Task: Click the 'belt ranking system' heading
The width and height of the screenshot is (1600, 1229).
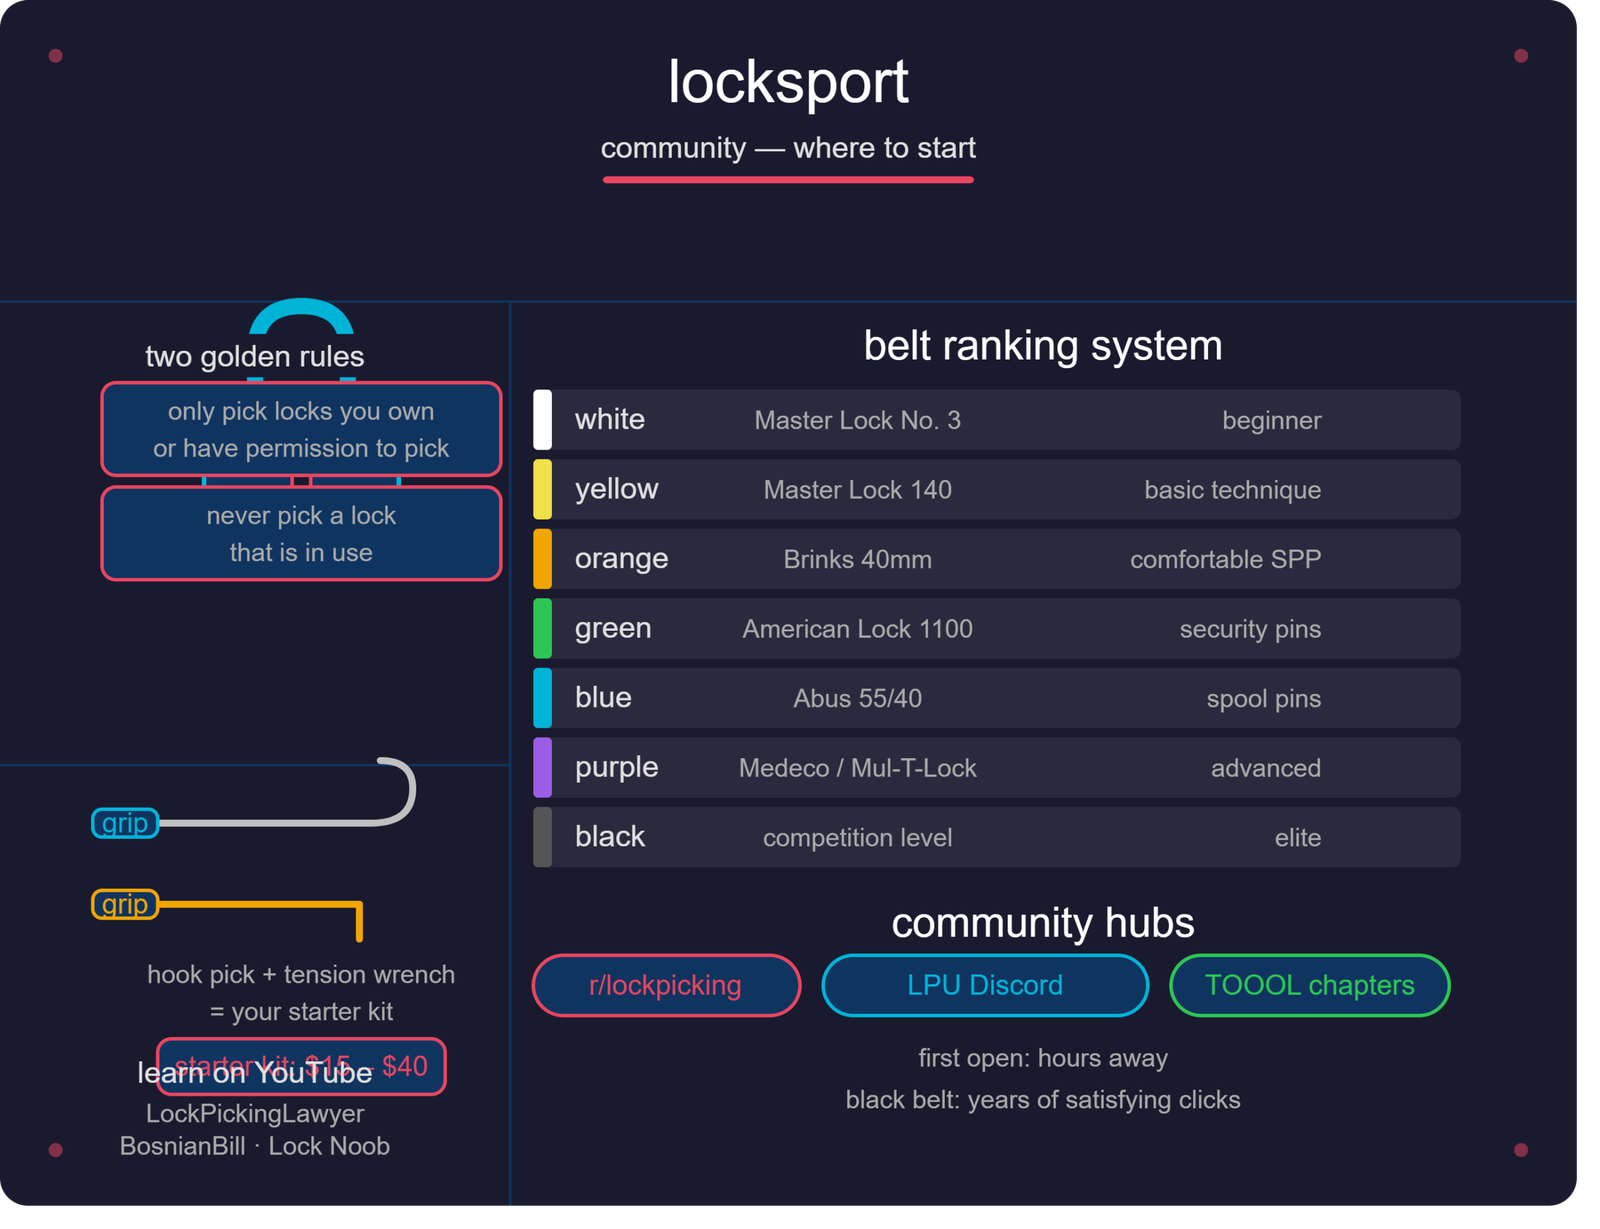Action: click(x=1043, y=346)
